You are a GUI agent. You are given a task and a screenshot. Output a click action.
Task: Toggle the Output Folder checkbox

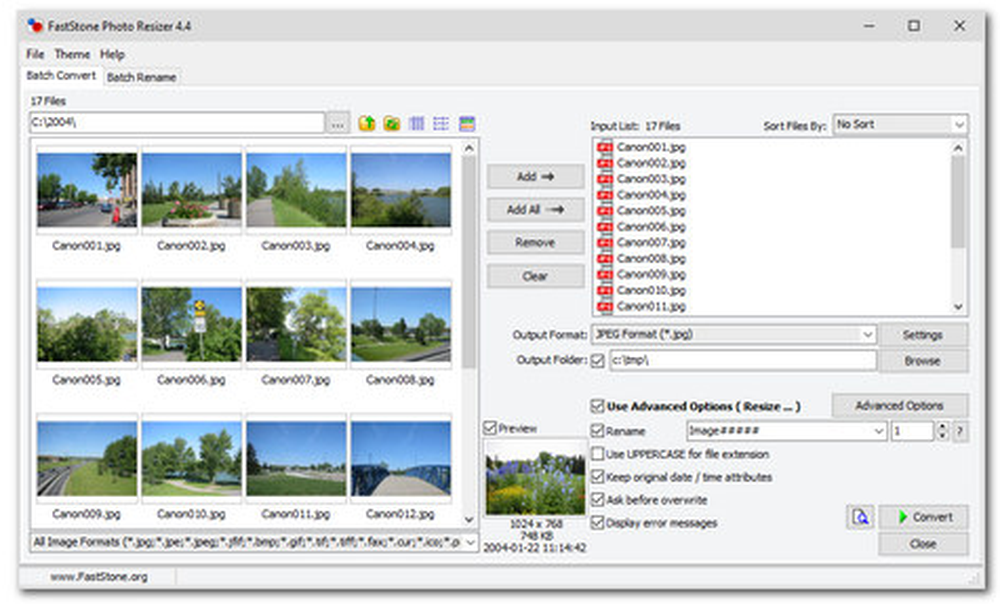(598, 361)
